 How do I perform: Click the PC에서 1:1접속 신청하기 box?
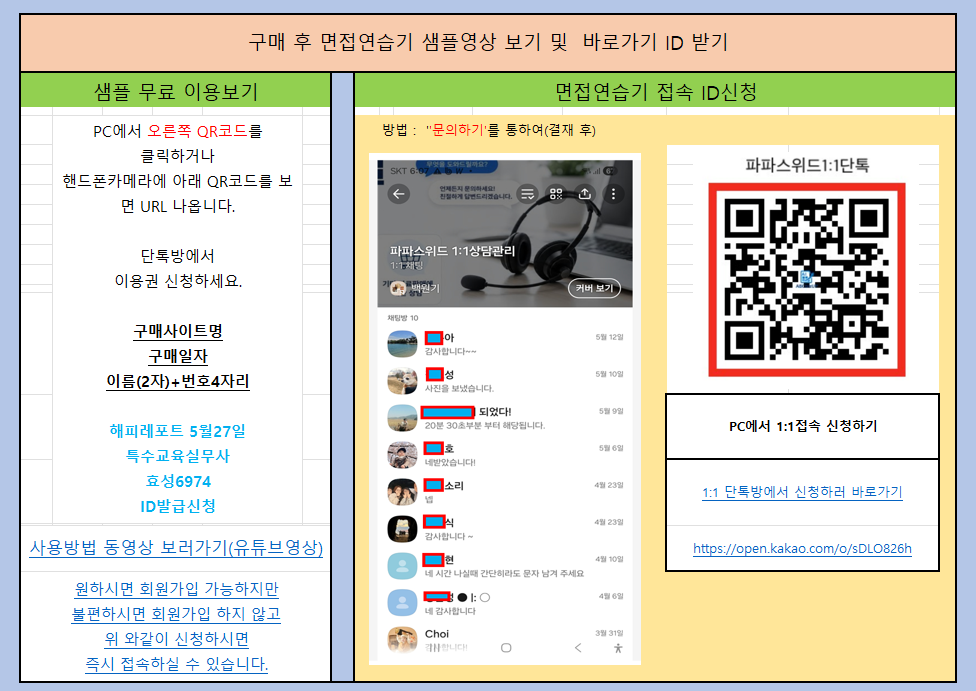[x=802, y=426]
